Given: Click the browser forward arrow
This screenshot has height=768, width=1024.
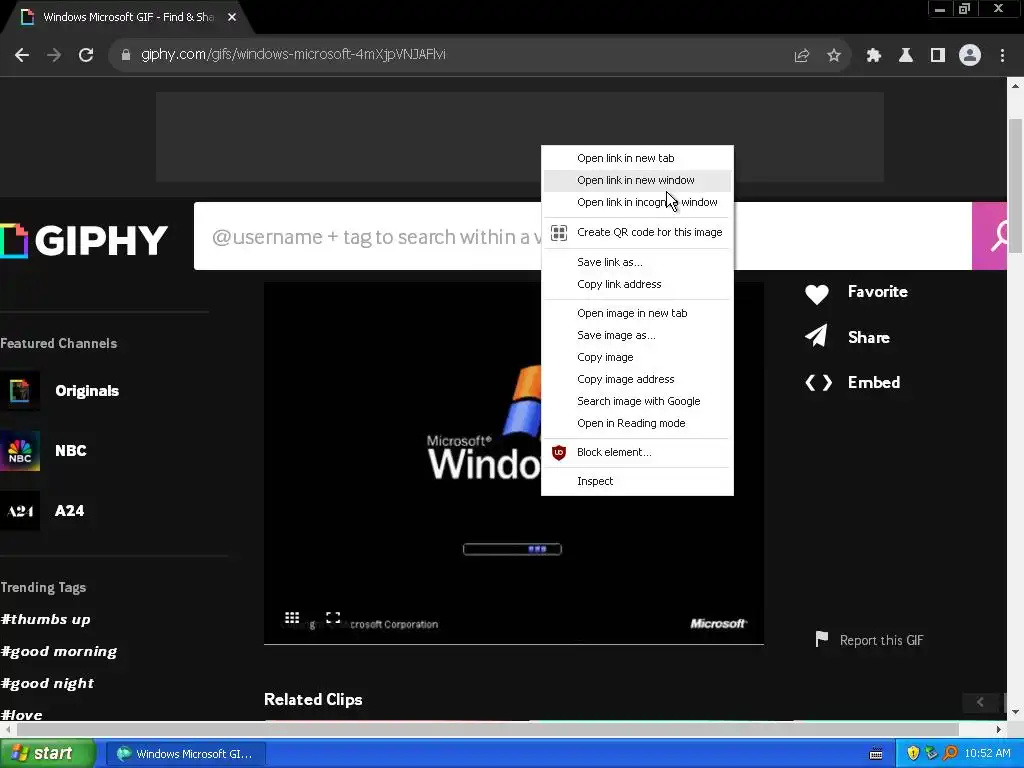Looking at the screenshot, I should tap(54, 55).
